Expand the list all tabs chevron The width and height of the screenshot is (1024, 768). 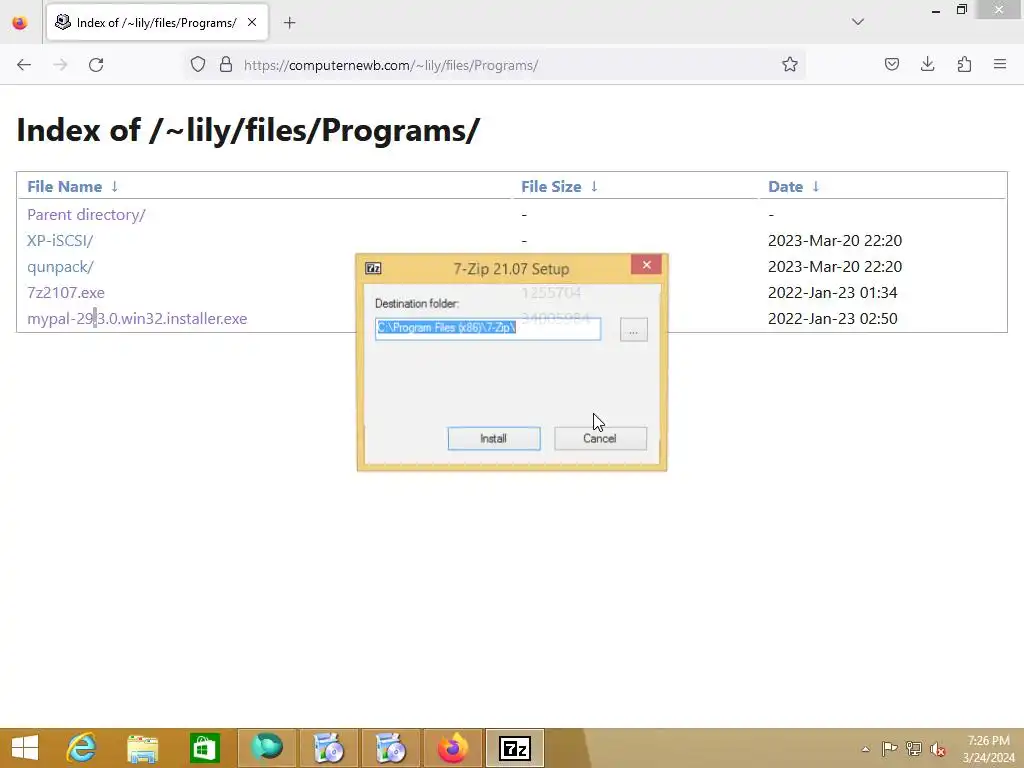pyautogui.click(x=858, y=22)
